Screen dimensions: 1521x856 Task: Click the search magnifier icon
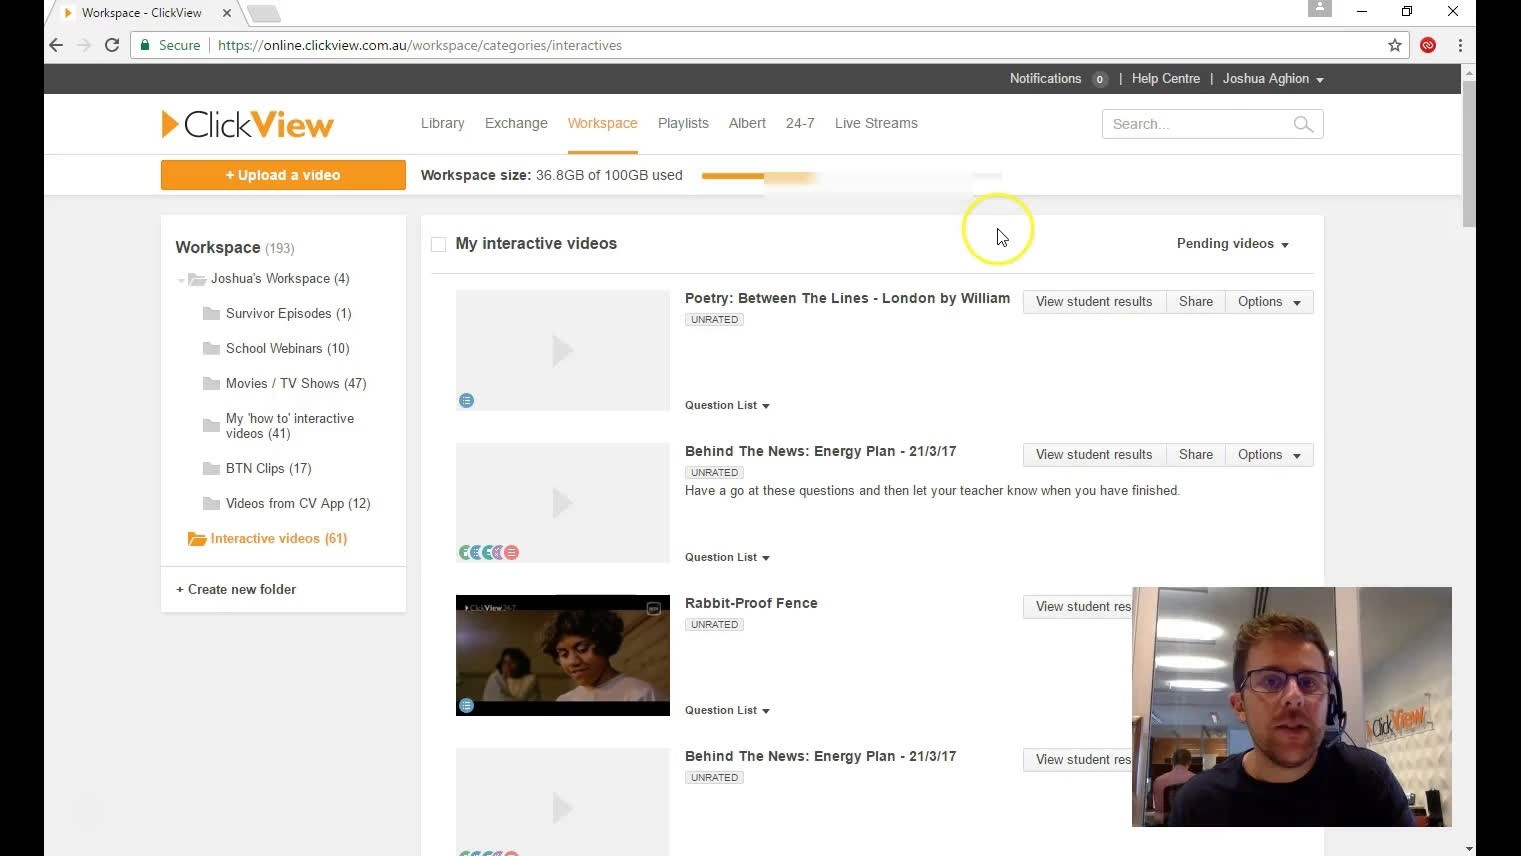coord(1303,124)
